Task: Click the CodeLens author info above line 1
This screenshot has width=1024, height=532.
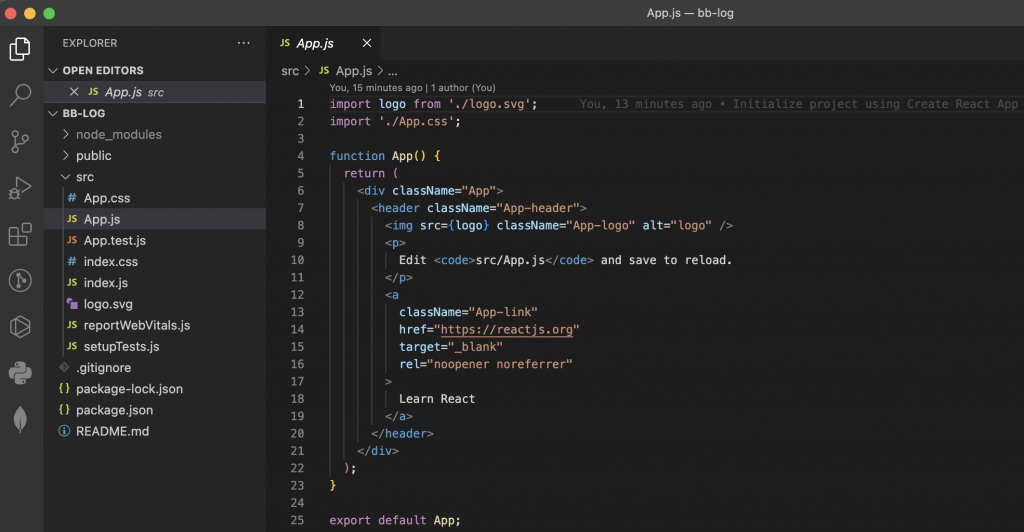Action: (x=412, y=87)
